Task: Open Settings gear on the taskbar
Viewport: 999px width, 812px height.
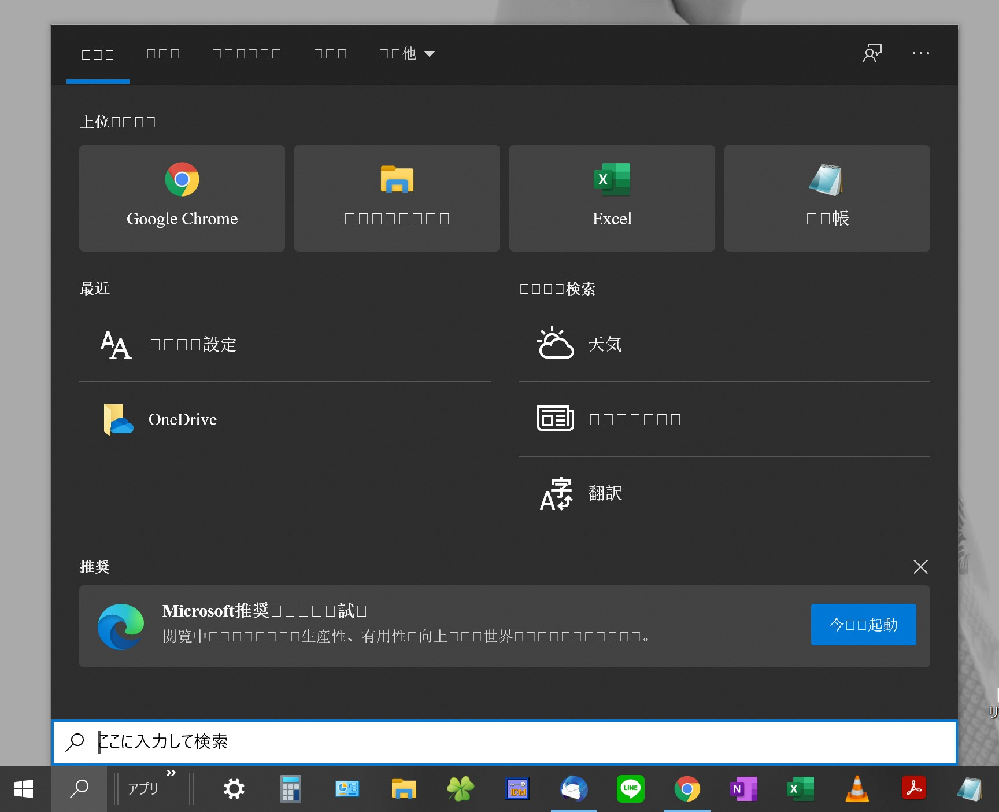Action: click(x=234, y=789)
